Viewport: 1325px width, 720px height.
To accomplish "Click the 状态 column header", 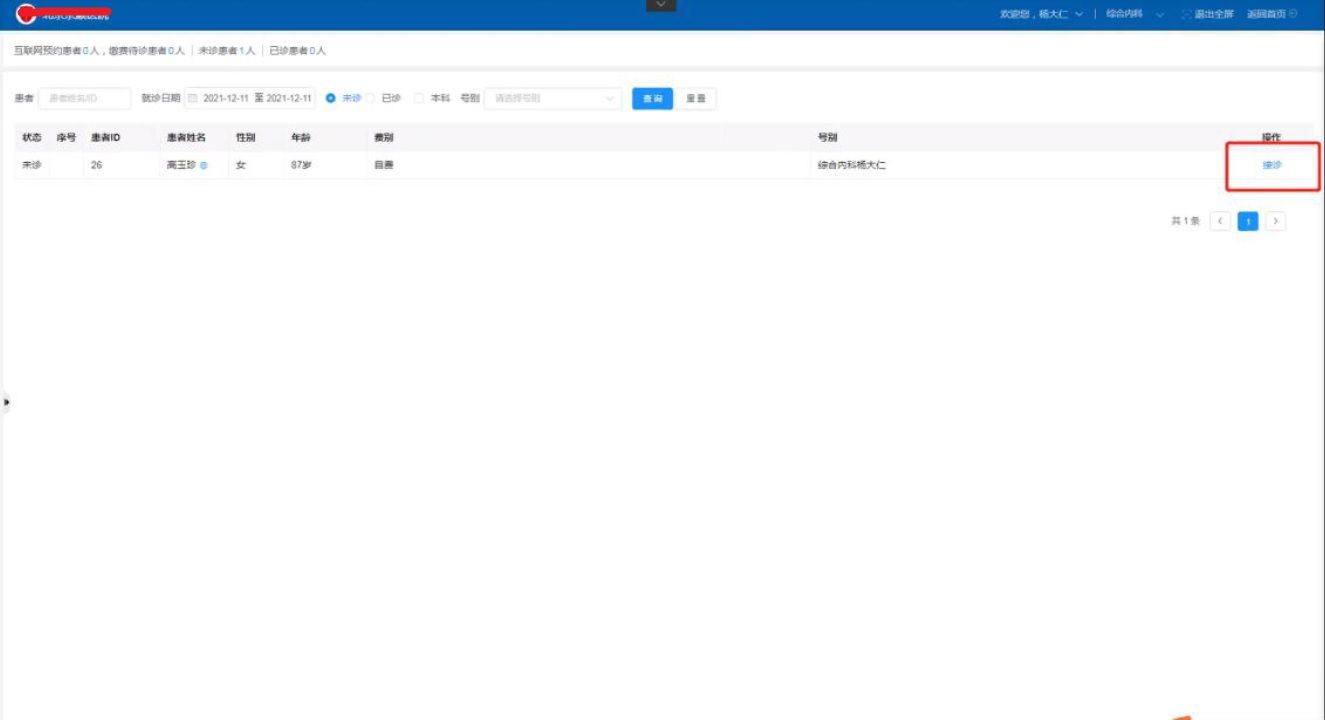I will point(32,137).
